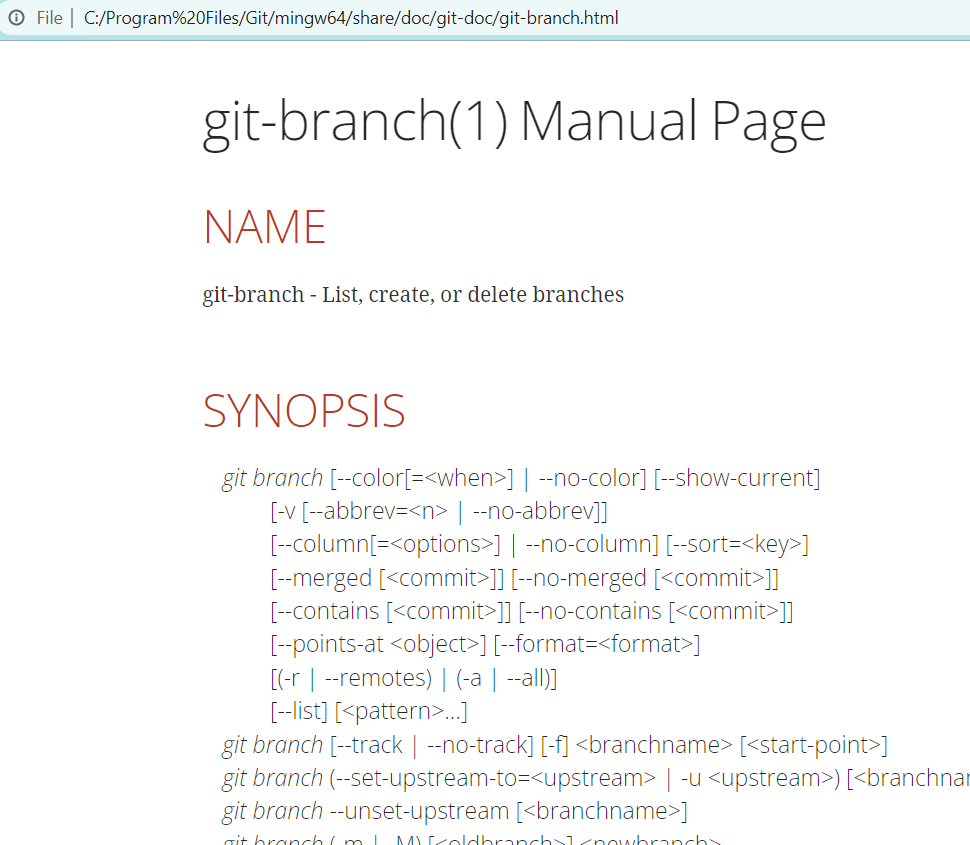Click the "[--format=<format>]" option text
Screen dimensions: 970x845
[597, 645]
